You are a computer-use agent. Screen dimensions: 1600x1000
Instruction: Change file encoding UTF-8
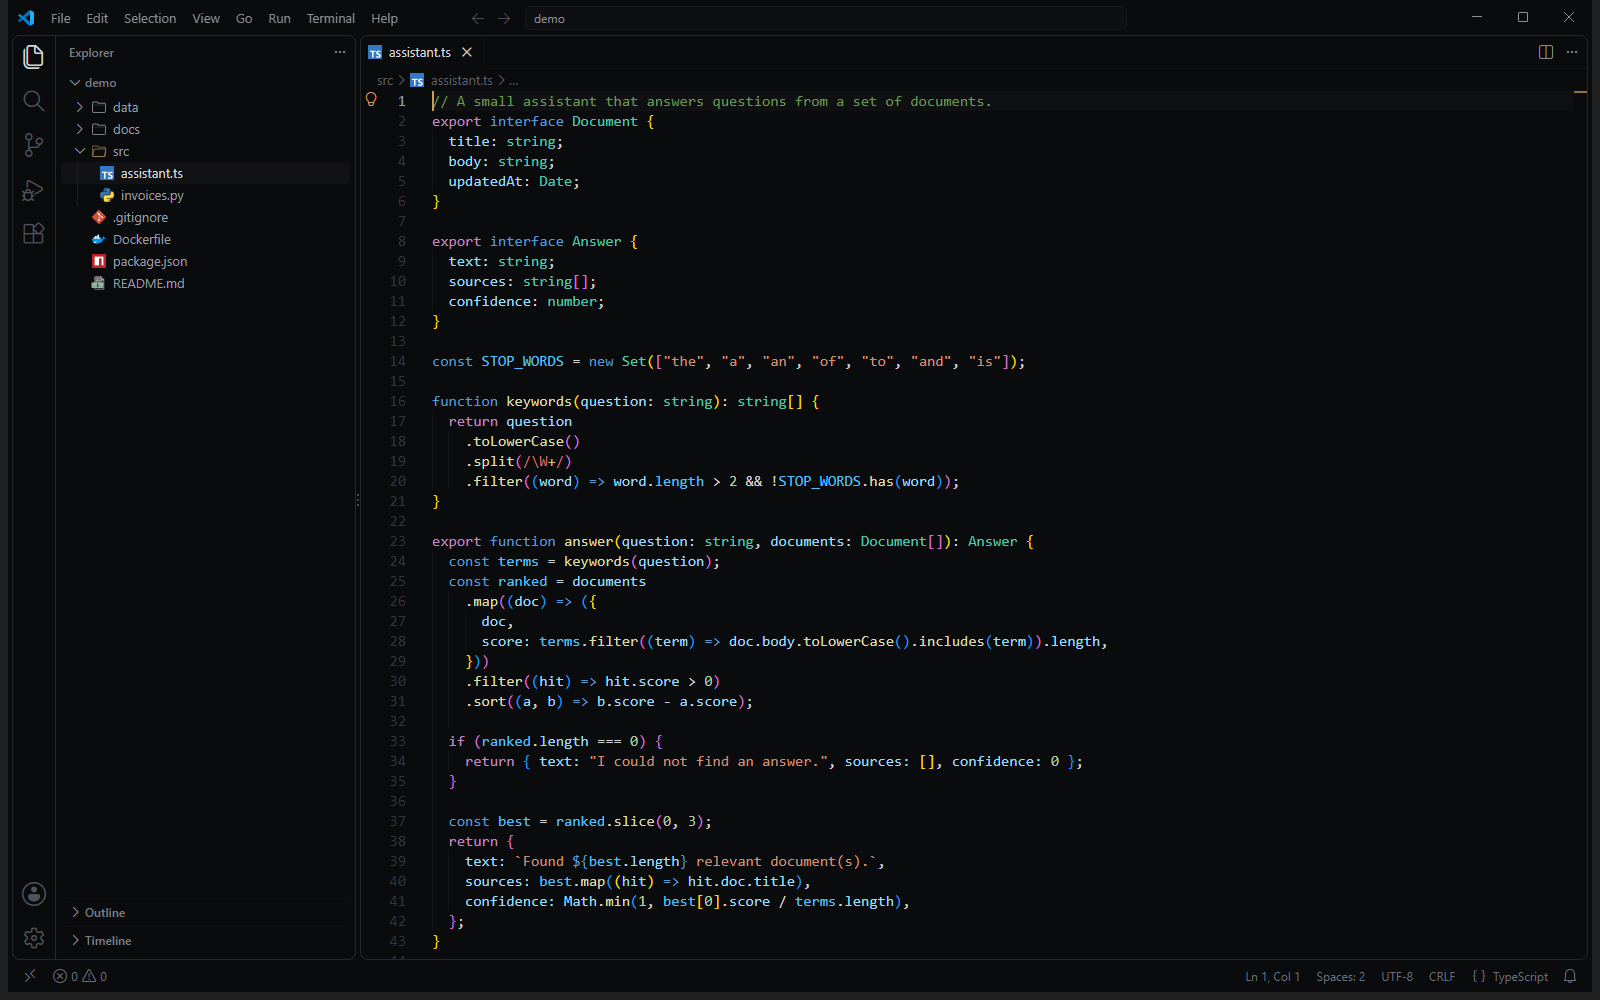tap(1397, 977)
